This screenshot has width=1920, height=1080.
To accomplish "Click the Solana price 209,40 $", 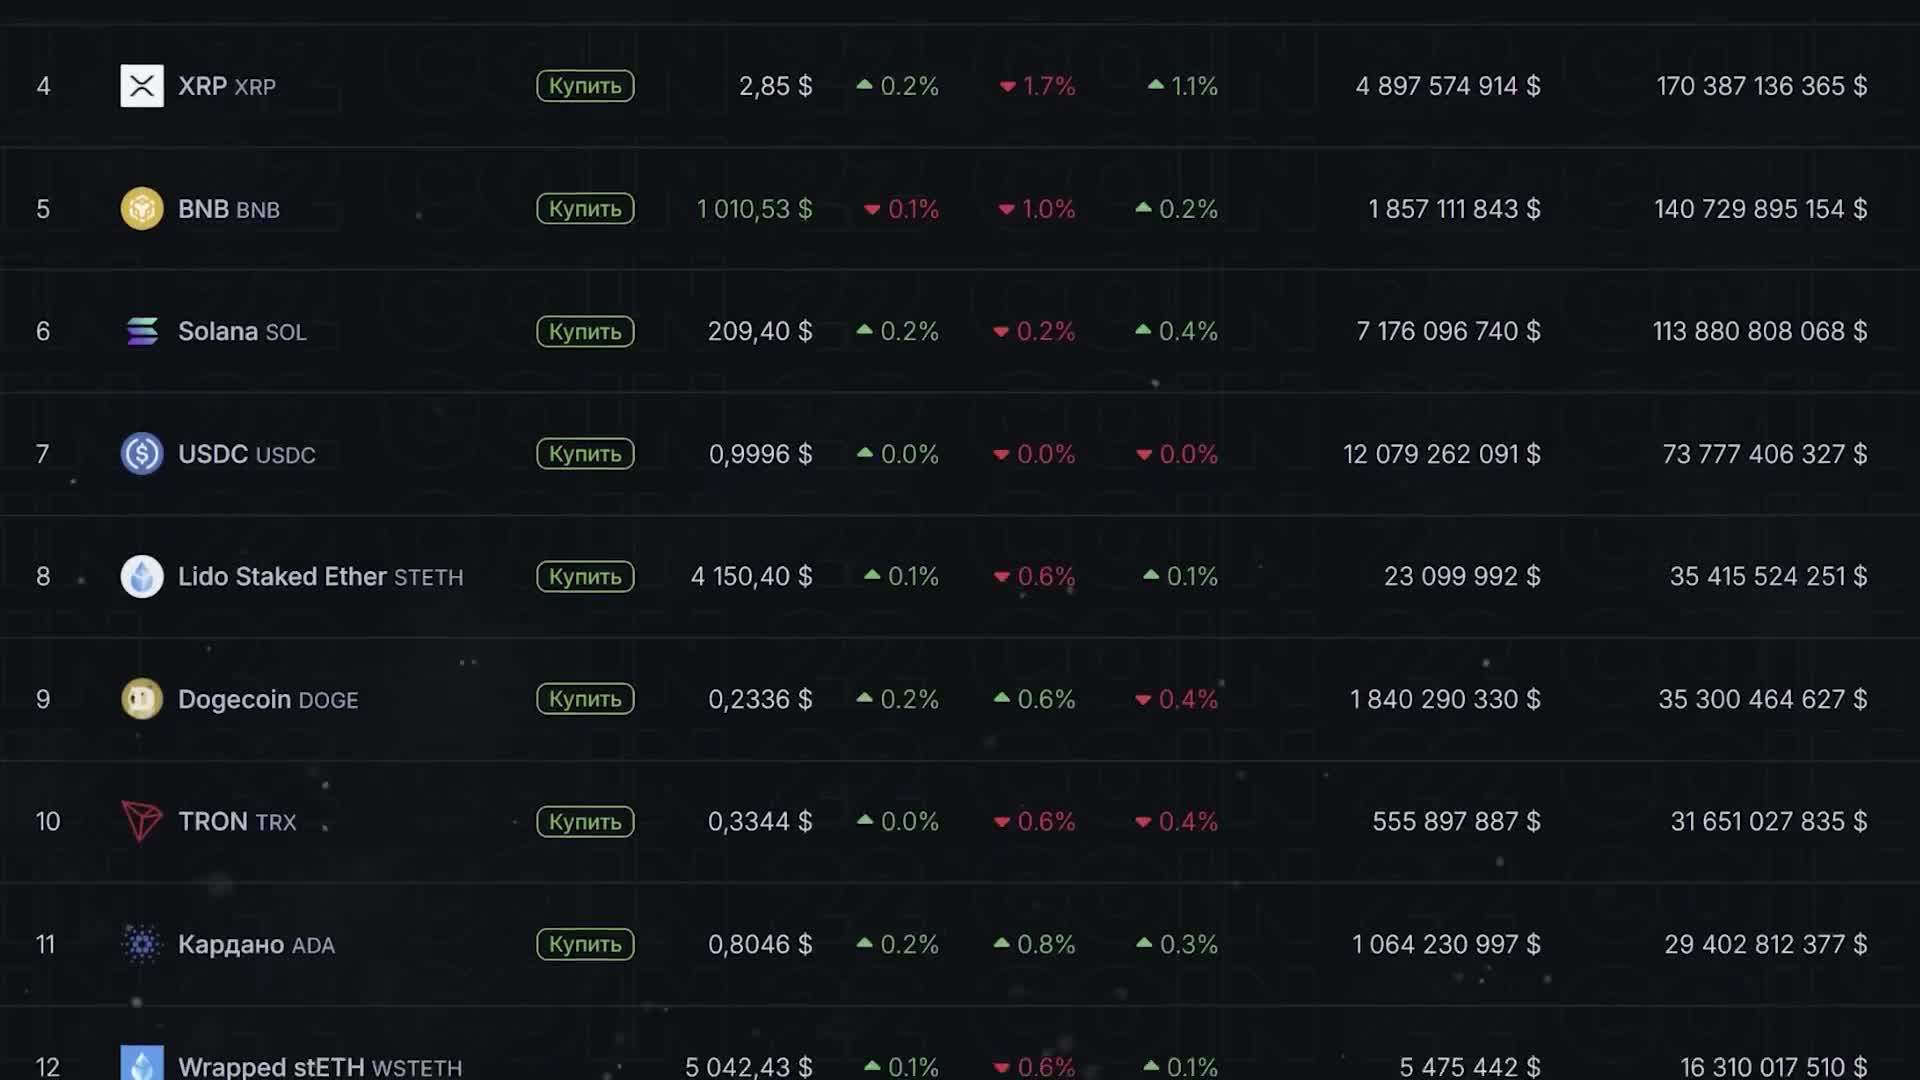I will (x=760, y=331).
